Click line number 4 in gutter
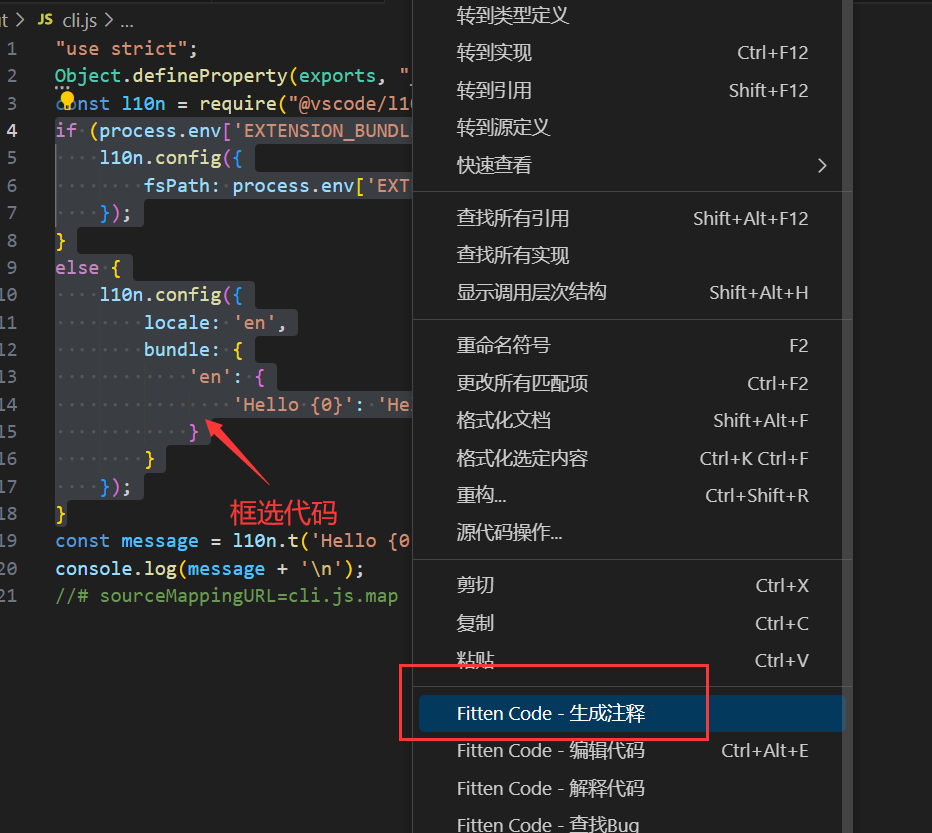Screen dimensions: 932x833 tap(12, 131)
